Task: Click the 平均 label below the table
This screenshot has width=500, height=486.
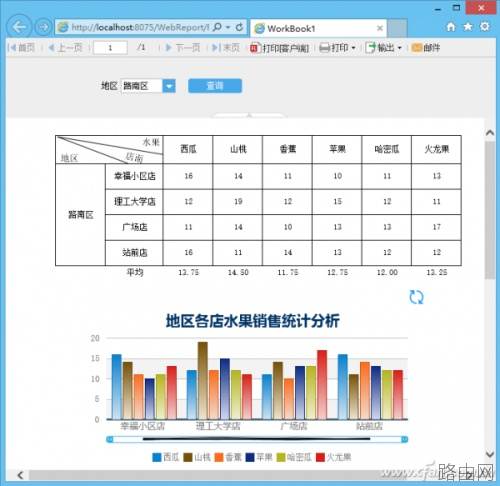Action: 135,272
